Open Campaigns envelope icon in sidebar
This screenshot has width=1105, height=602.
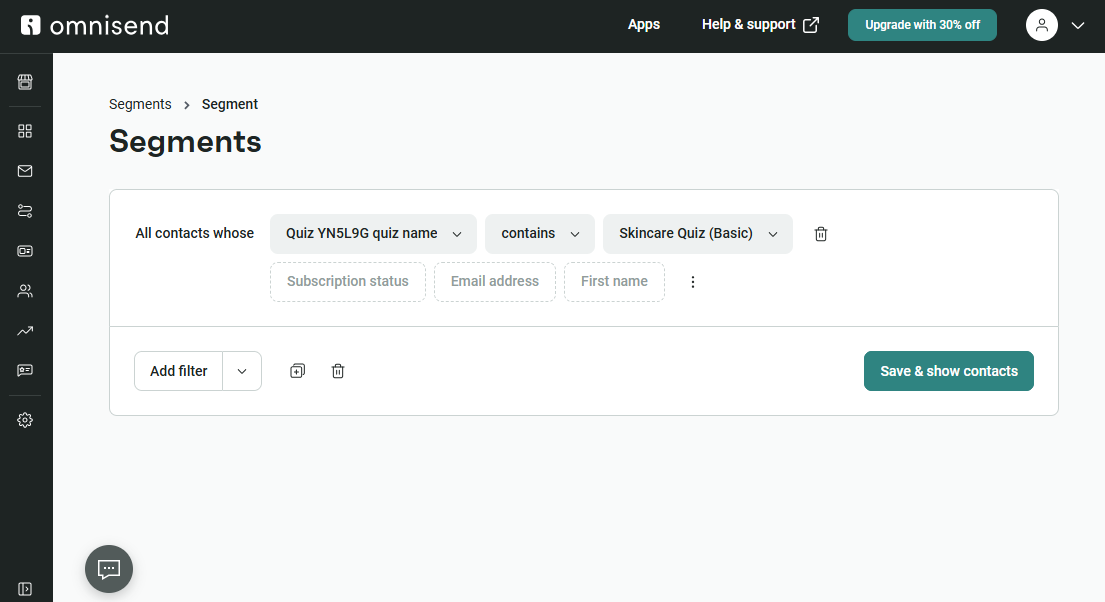point(25,171)
